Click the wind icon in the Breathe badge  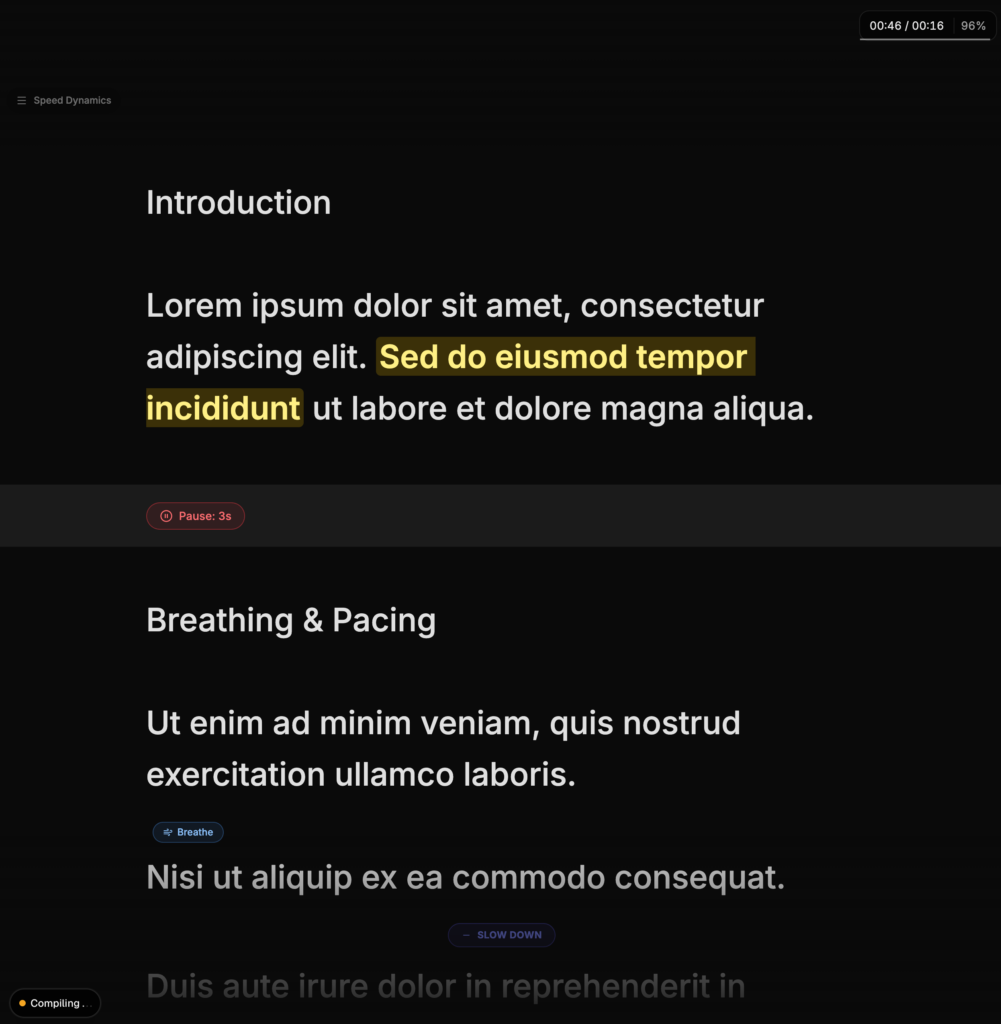pyautogui.click(x=168, y=832)
